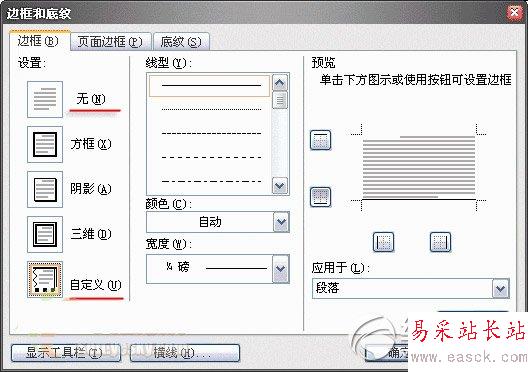Viewport: 528px width, 372px height.
Task: Click the line style list scroll-down arrow
Action: tap(280, 185)
